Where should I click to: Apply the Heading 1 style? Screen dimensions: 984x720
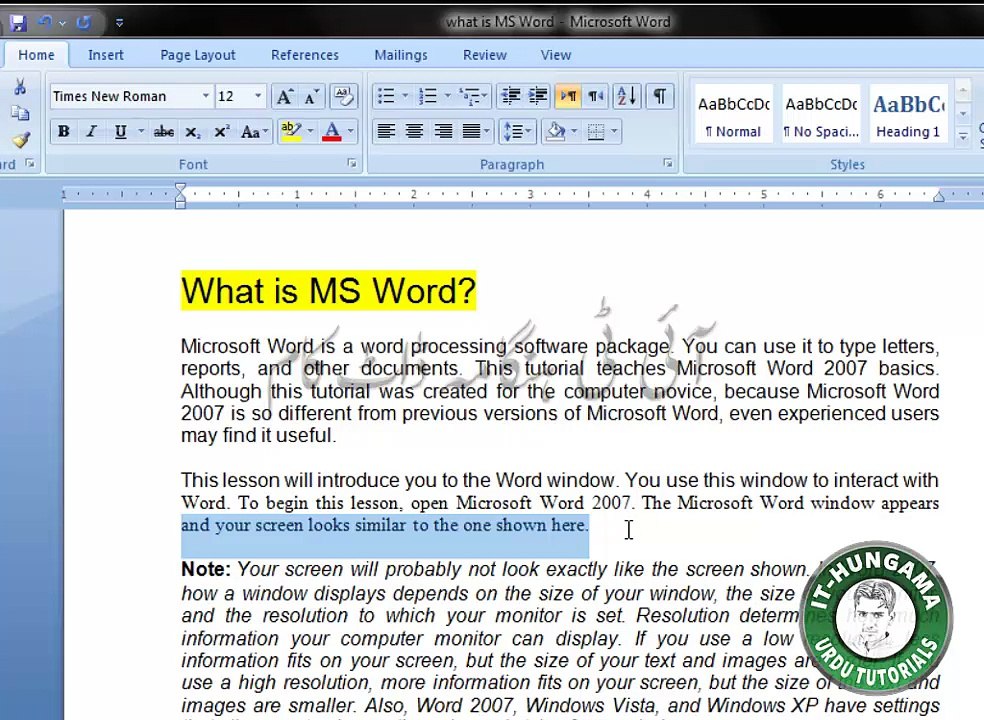tap(909, 114)
